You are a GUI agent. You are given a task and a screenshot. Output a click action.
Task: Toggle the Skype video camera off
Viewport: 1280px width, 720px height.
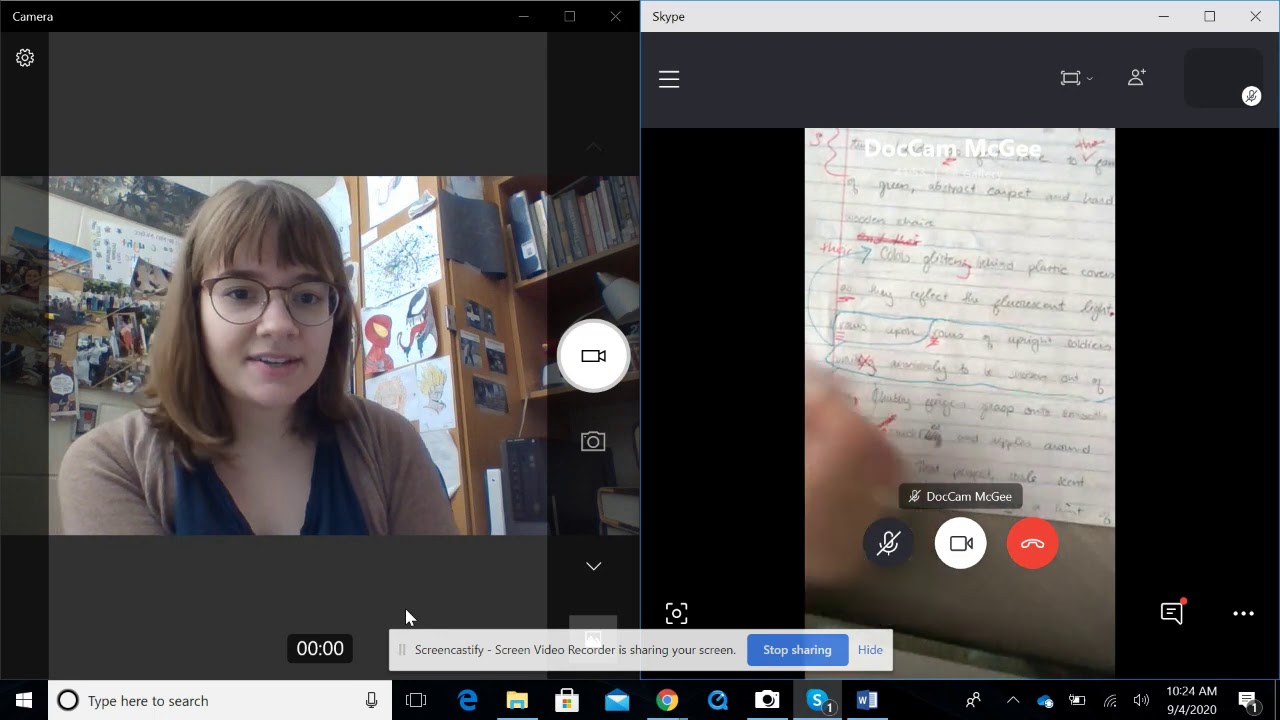[961, 543]
